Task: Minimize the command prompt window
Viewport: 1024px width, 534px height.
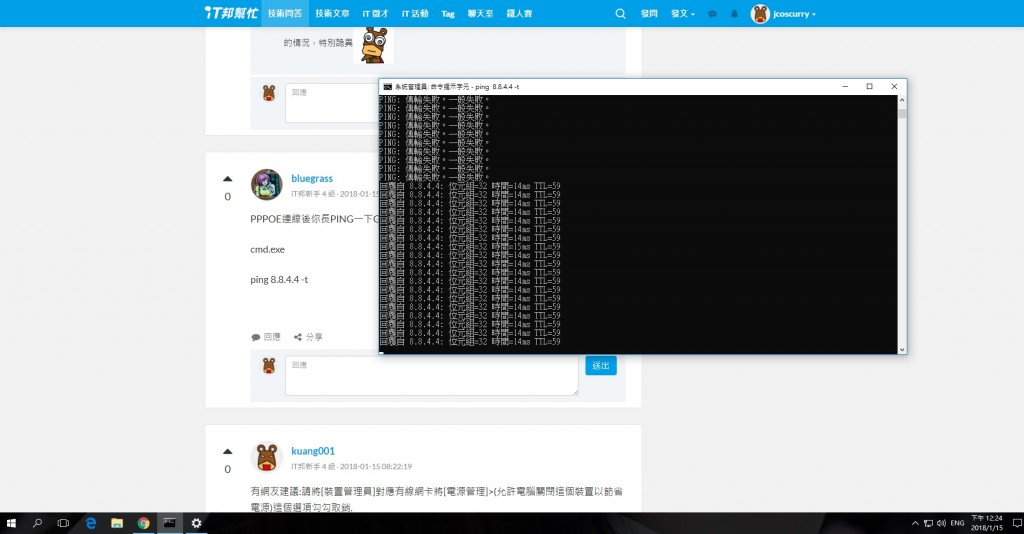Action: point(845,86)
